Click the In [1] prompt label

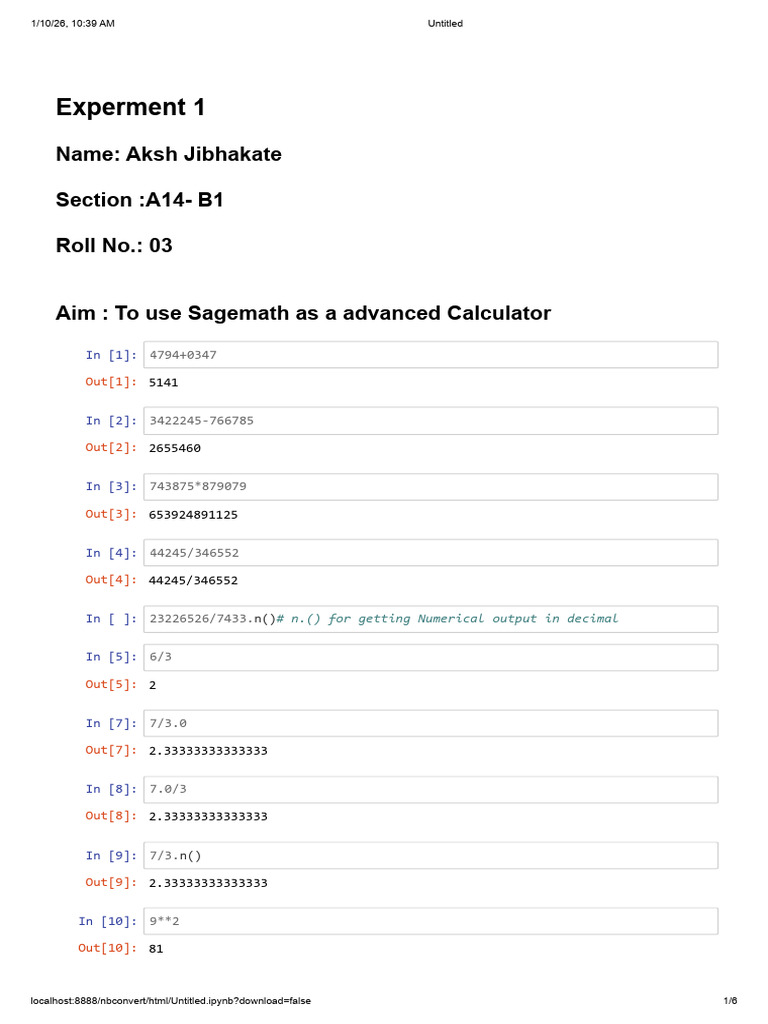[x=111, y=355]
